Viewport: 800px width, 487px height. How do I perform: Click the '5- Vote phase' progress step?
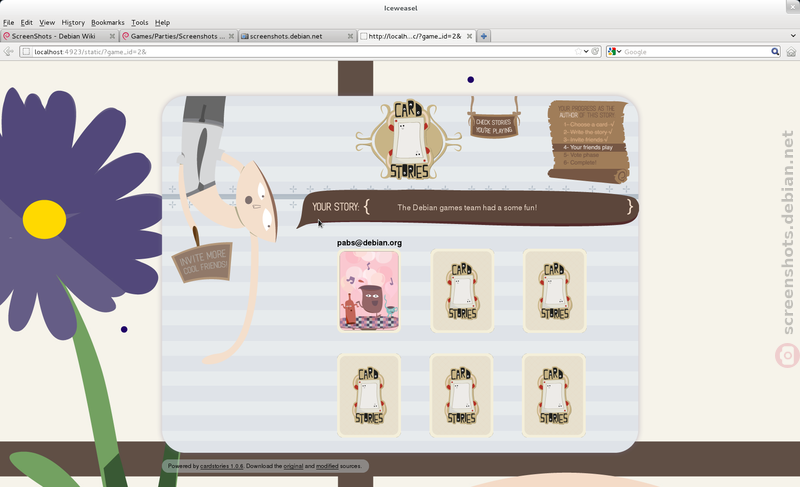click(x=581, y=155)
